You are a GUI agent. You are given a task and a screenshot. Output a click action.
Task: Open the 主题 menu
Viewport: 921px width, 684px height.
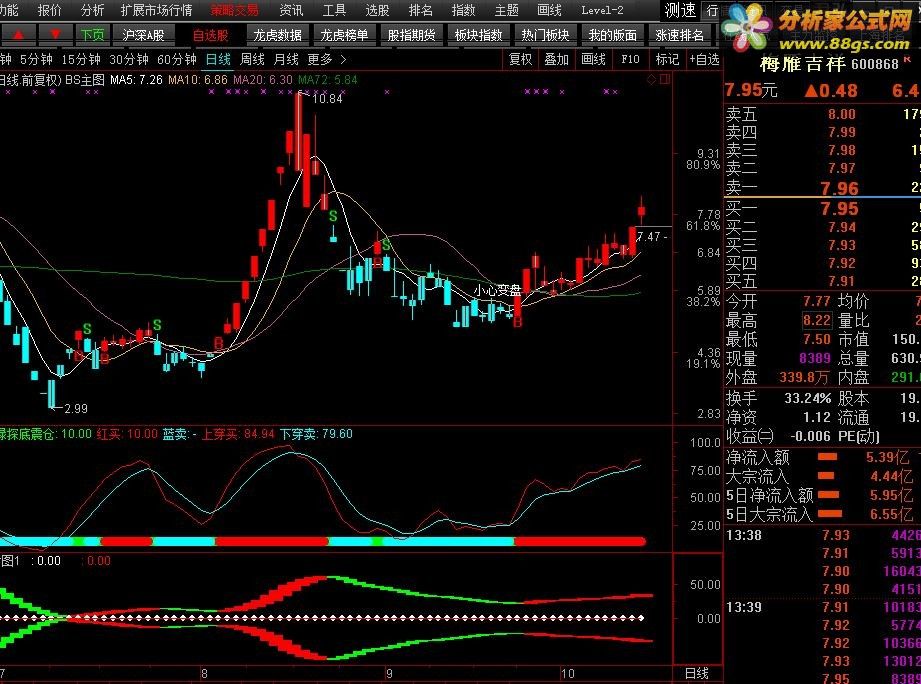tap(506, 10)
